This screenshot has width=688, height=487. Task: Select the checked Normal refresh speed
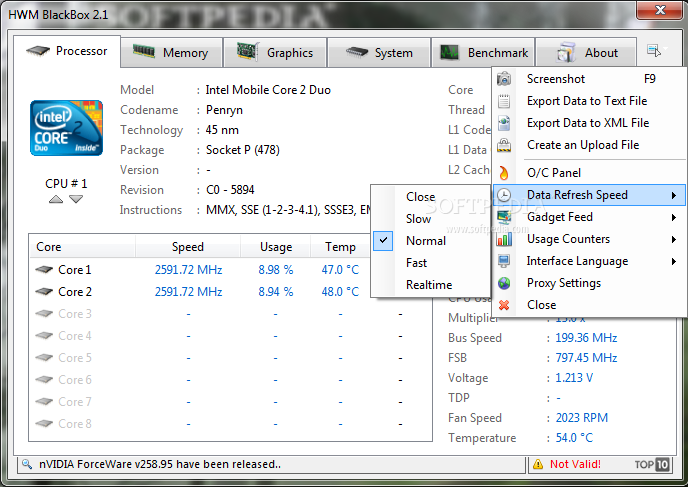(x=430, y=240)
